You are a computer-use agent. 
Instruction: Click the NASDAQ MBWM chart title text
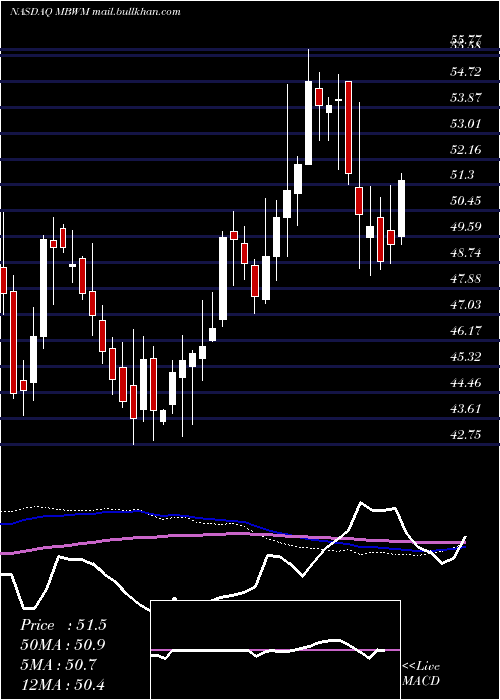95,11
